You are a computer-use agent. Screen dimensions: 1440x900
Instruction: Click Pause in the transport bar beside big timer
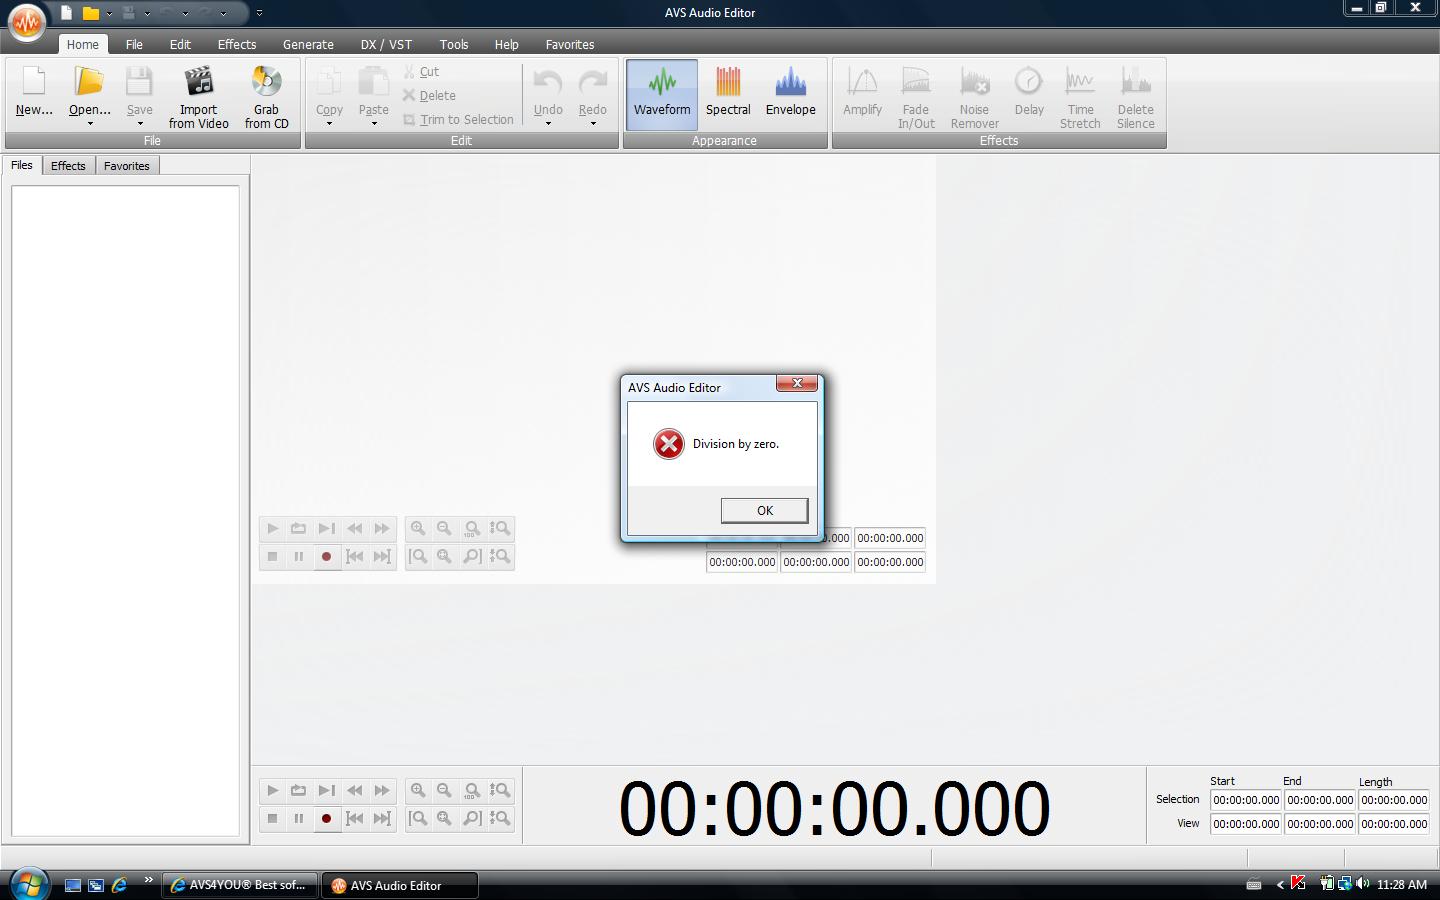click(298, 818)
